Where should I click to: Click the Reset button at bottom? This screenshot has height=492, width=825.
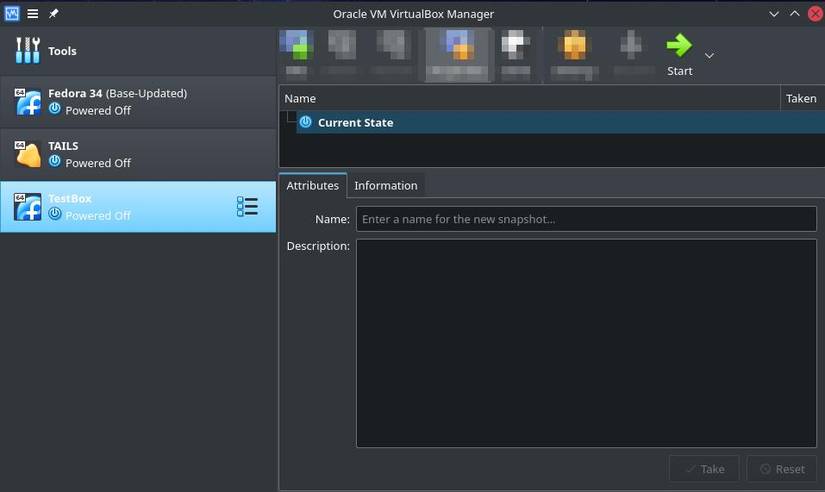(x=782, y=469)
